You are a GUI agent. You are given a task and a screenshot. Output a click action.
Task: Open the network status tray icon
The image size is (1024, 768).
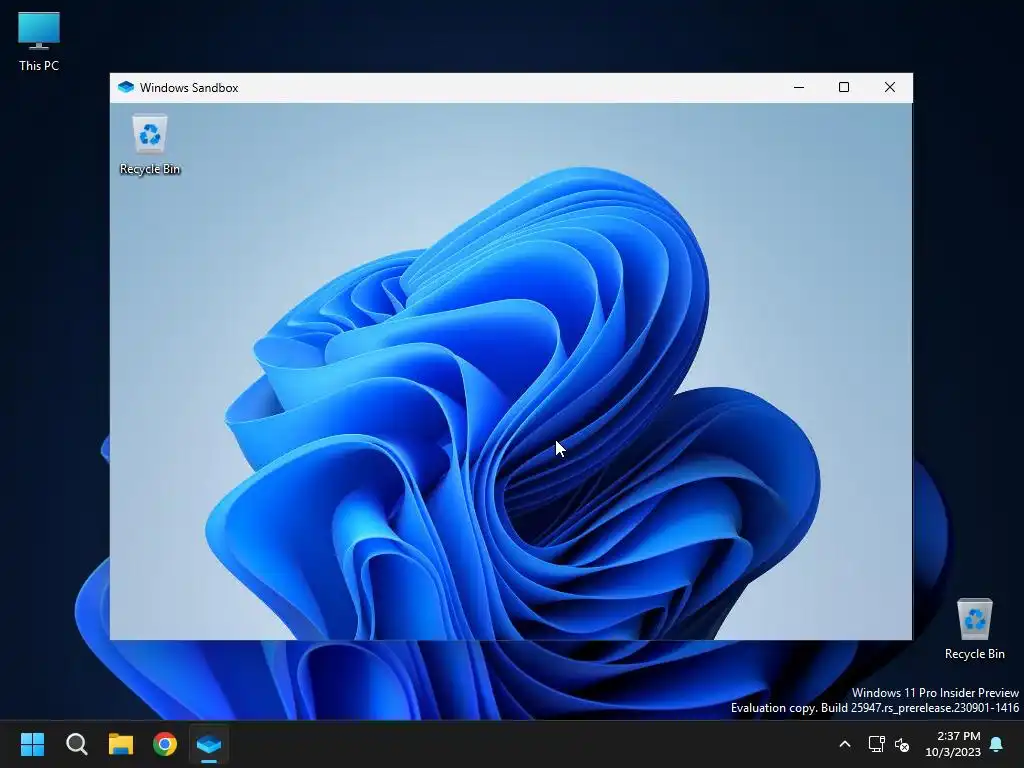pos(876,744)
